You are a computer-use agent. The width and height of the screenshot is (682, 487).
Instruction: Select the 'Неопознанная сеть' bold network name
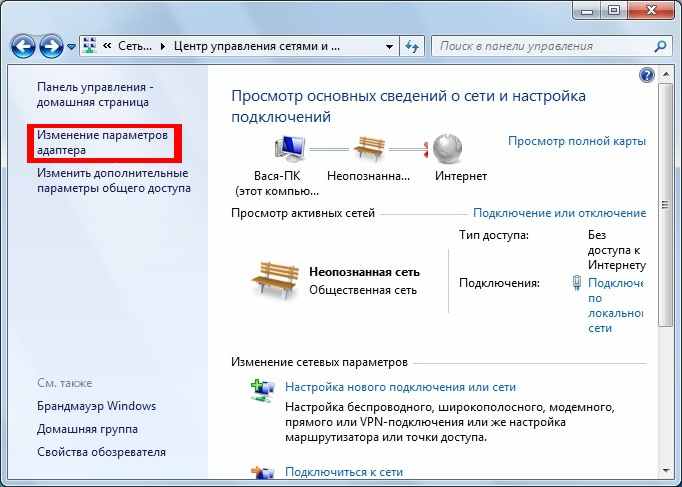[x=364, y=272]
